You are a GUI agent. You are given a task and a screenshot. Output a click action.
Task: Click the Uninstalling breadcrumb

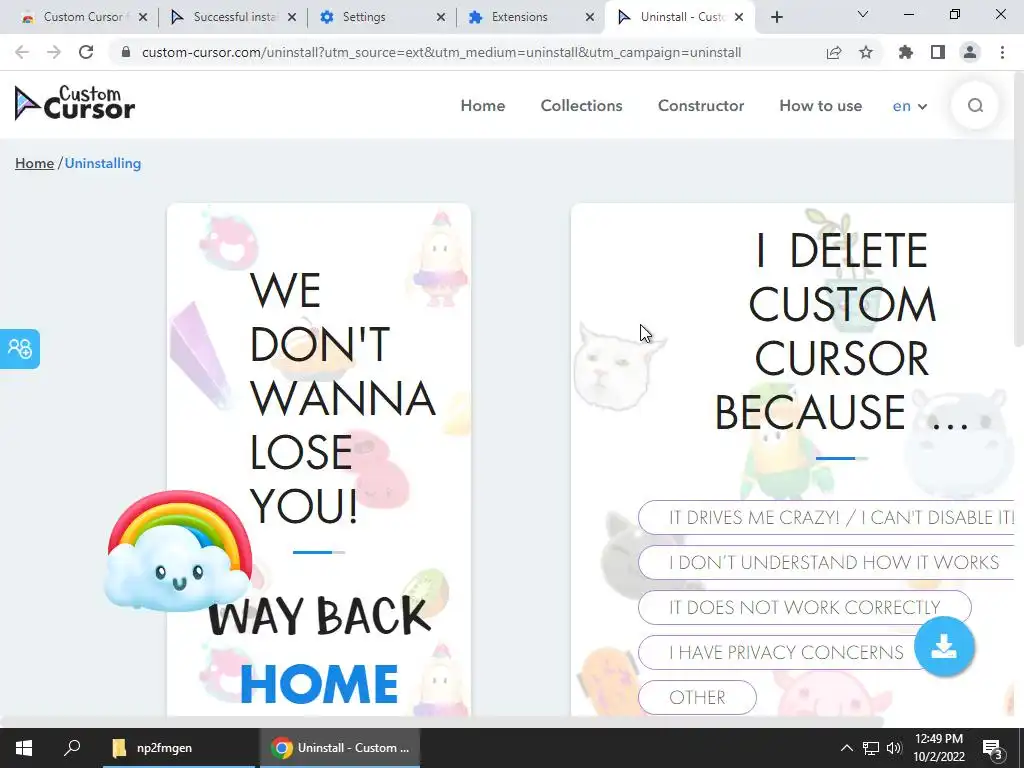point(103,163)
